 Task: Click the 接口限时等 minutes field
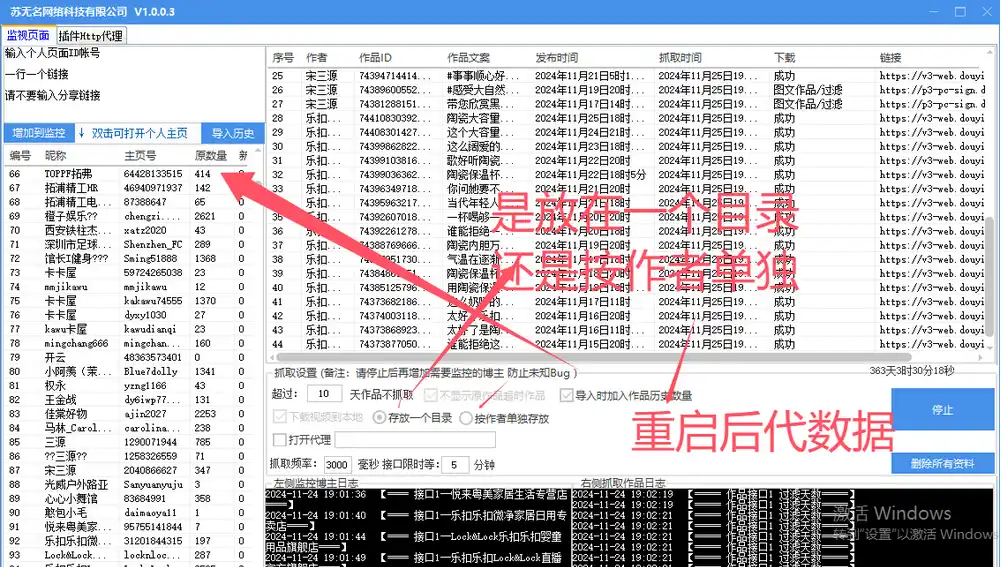454,465
